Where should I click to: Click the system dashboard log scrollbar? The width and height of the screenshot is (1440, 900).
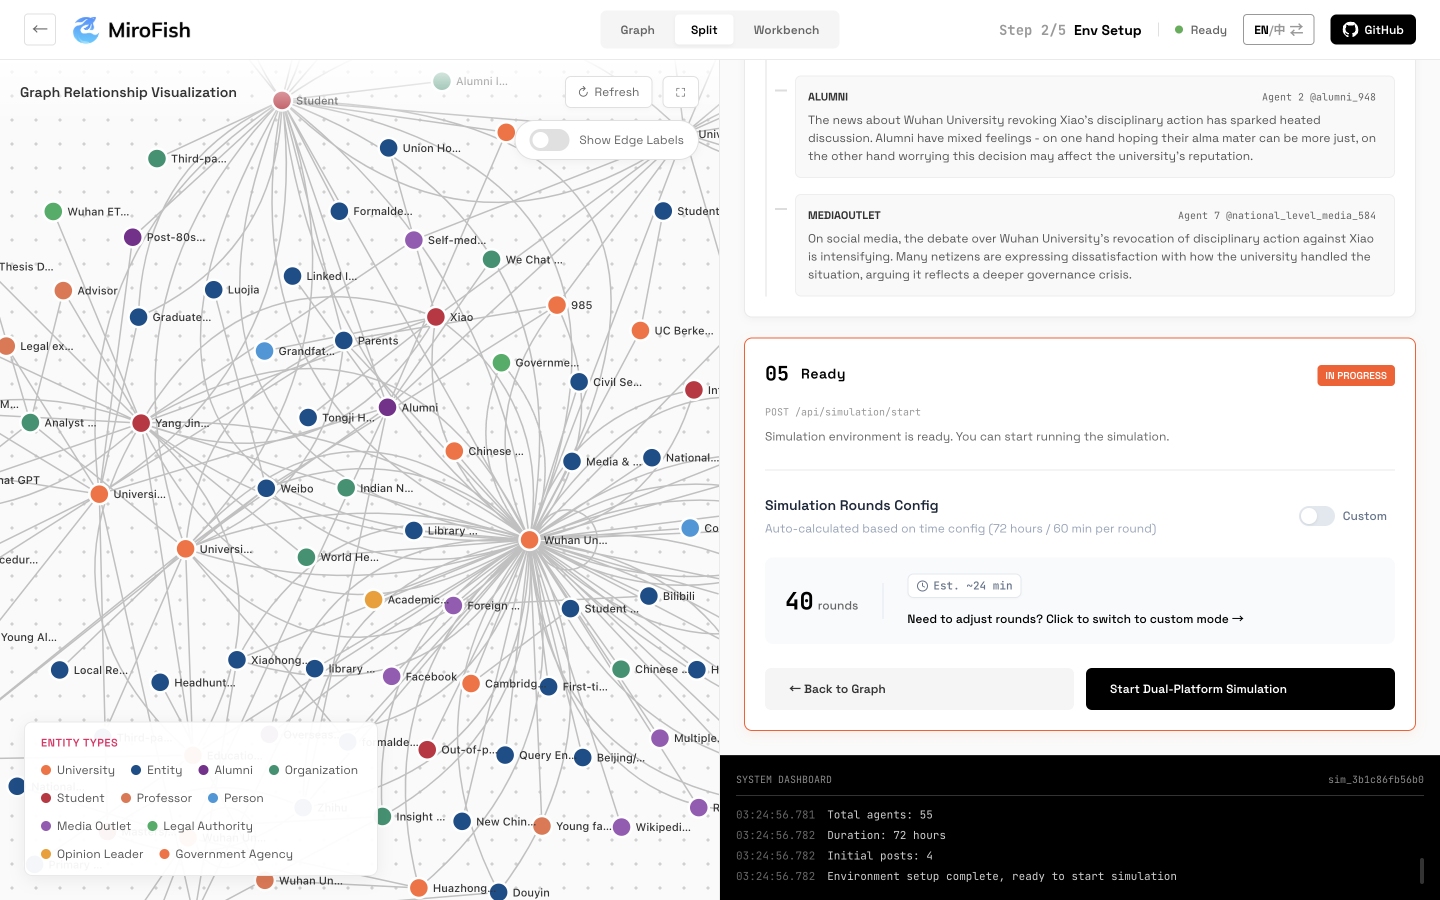1422,870
